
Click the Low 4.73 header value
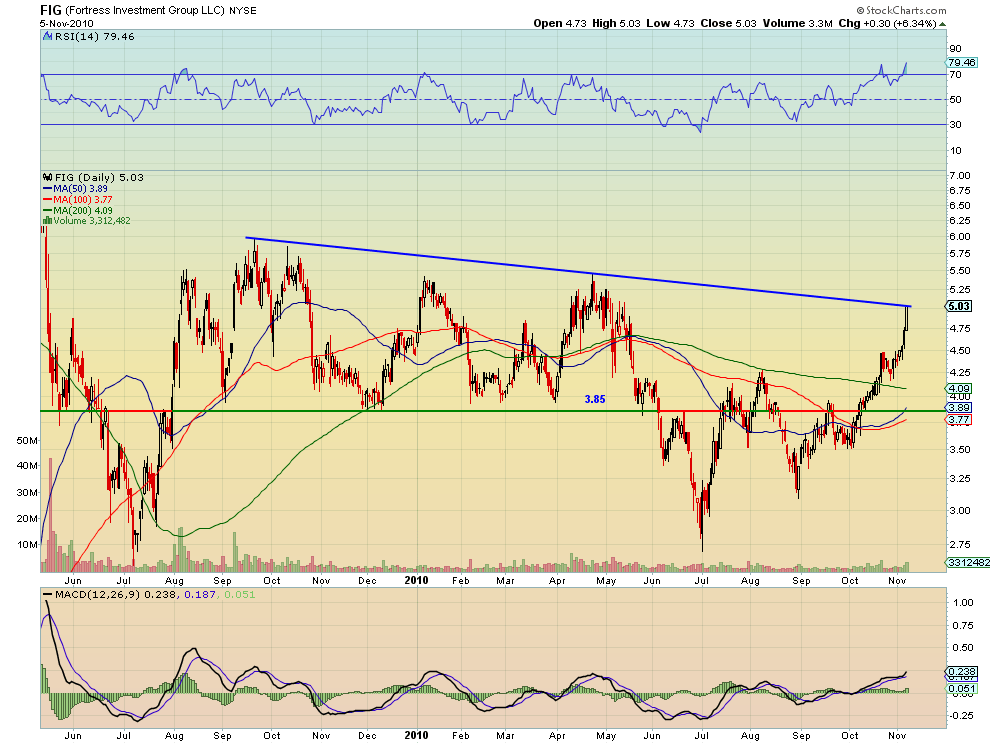[671, 23]
